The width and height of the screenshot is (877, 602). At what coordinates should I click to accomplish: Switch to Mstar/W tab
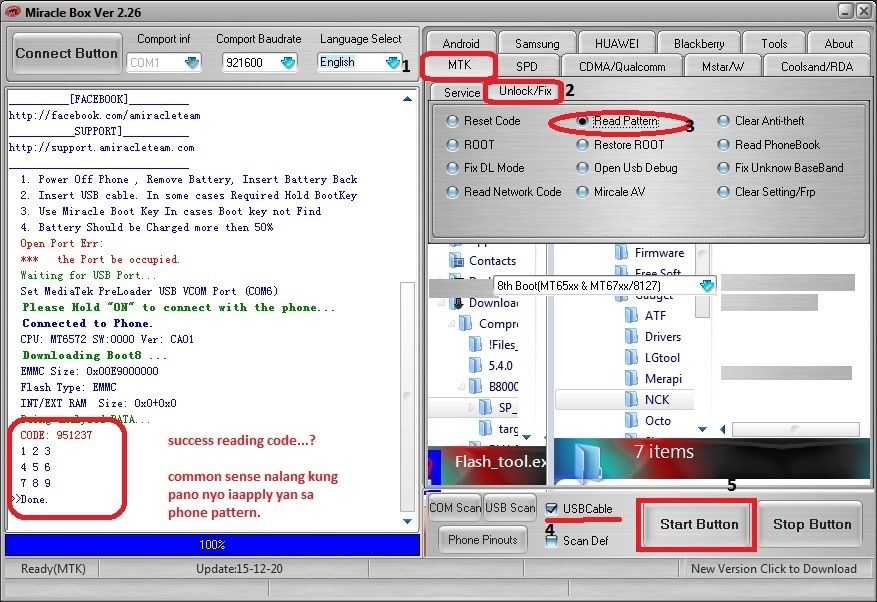click(723, 66)
